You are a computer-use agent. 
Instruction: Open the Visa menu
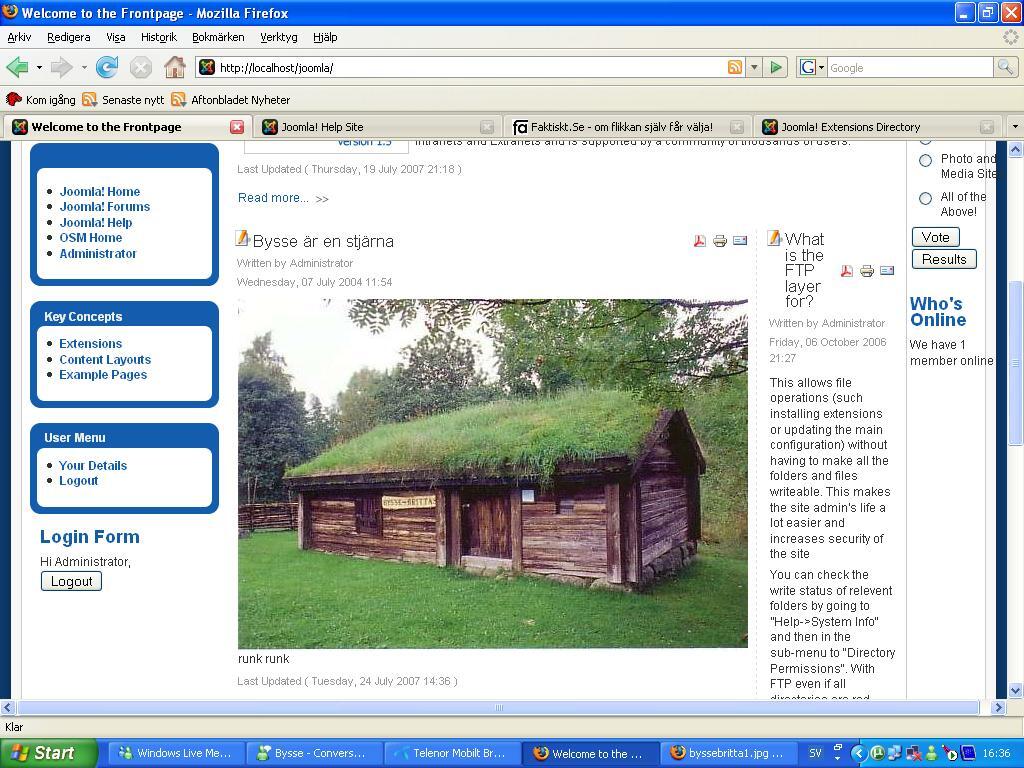(116, 37)
